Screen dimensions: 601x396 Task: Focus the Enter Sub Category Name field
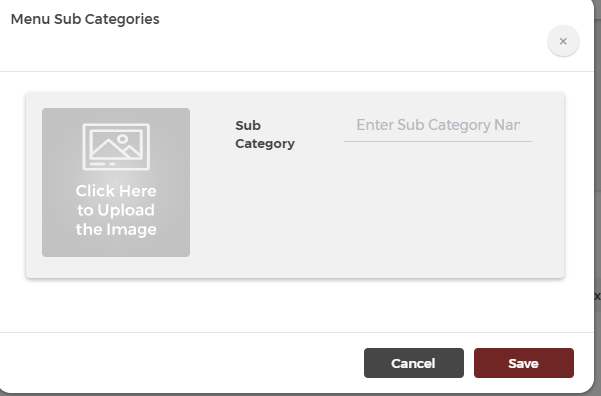[x=438, y=125]
